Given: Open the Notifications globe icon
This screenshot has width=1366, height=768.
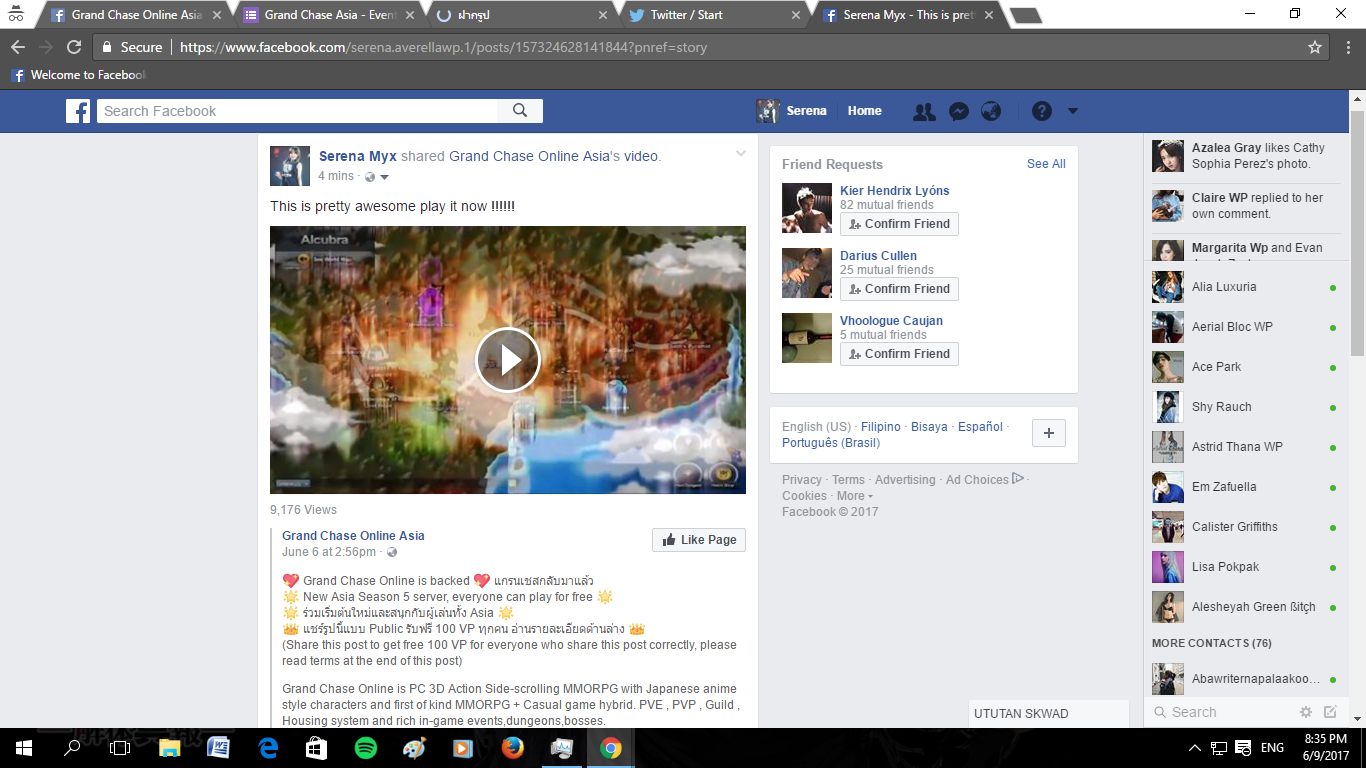Looking at the screenshot, I should pos(991,111).
